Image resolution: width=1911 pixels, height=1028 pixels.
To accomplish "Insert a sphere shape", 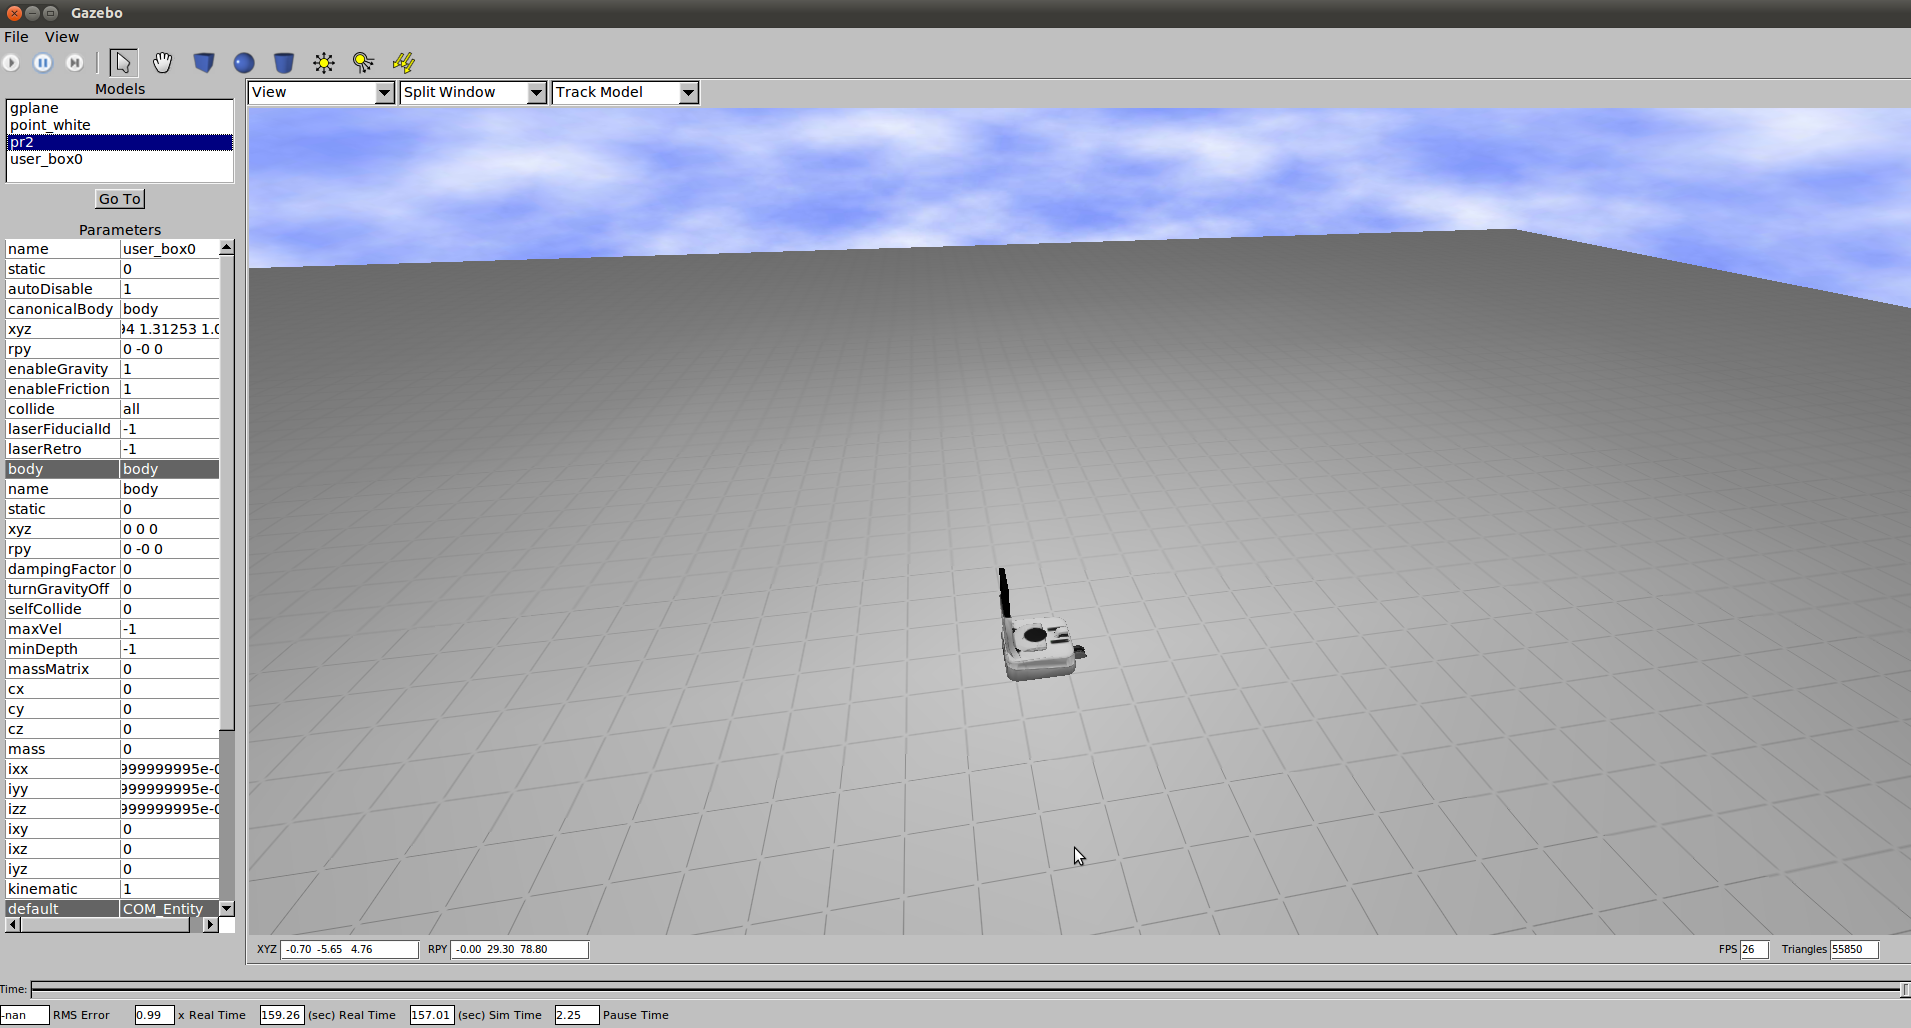I will pos(244,62).
